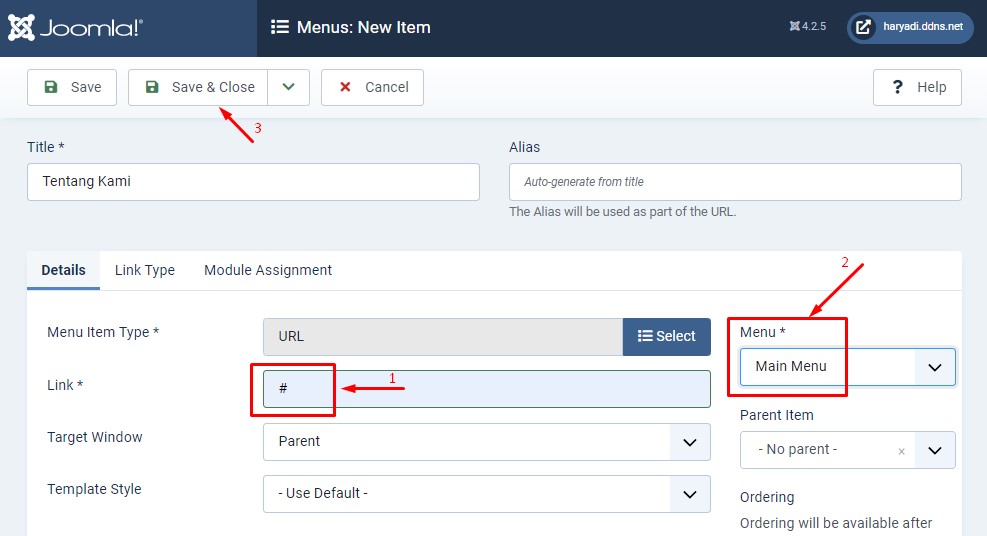Click the Save button

coord(72,87)
